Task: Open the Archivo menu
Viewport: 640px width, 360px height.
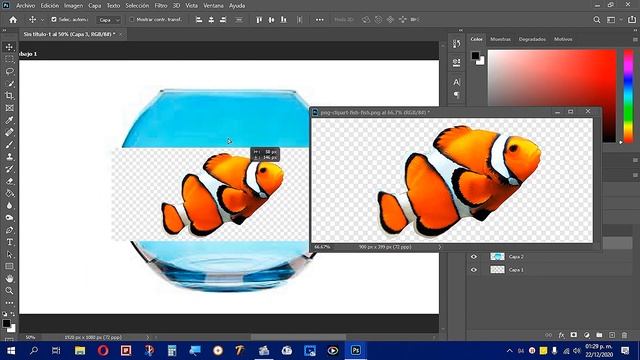Action: point(25,6)
